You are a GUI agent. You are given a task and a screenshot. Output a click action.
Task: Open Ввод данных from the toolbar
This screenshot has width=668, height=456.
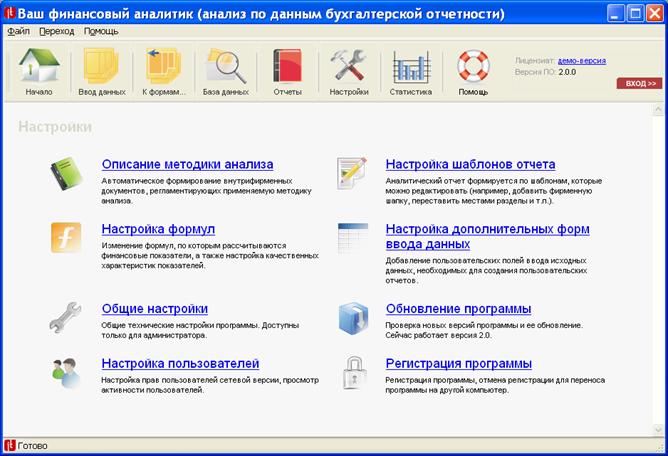(100, 67)
